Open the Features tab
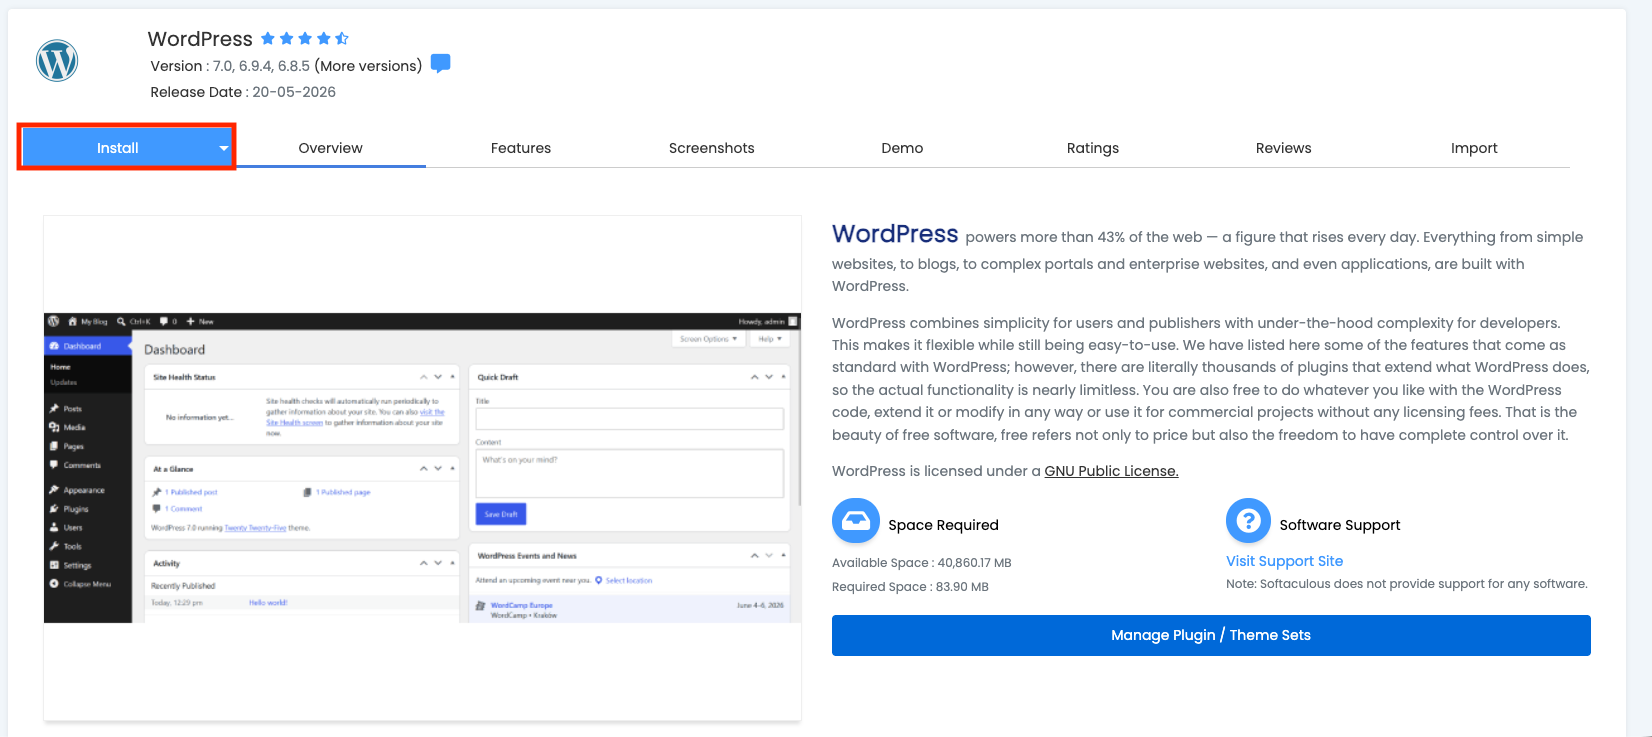The height and width of the screenshot is (737, 1652). [x=521, y=148]
